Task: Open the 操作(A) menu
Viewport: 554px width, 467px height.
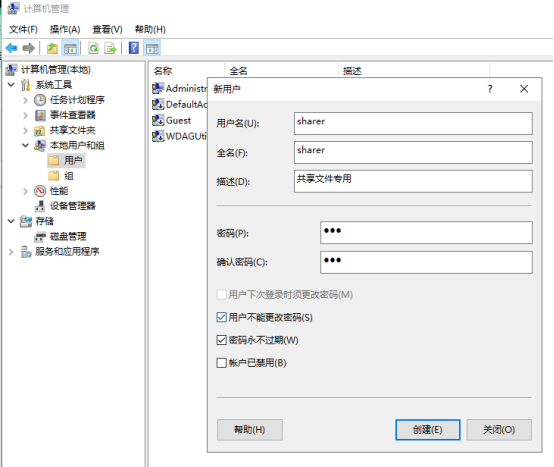Action: pos(65,29)
